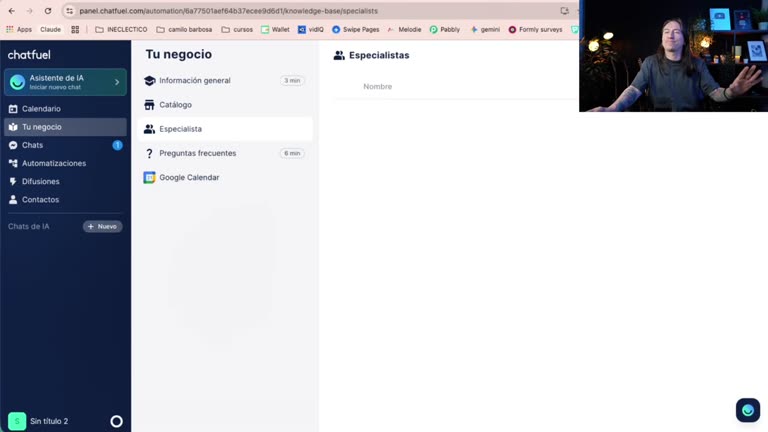The width and height of the screenshot is (768, 432).
Task: Click the graduation cap icon for Información general
Action: pos(149,80)
